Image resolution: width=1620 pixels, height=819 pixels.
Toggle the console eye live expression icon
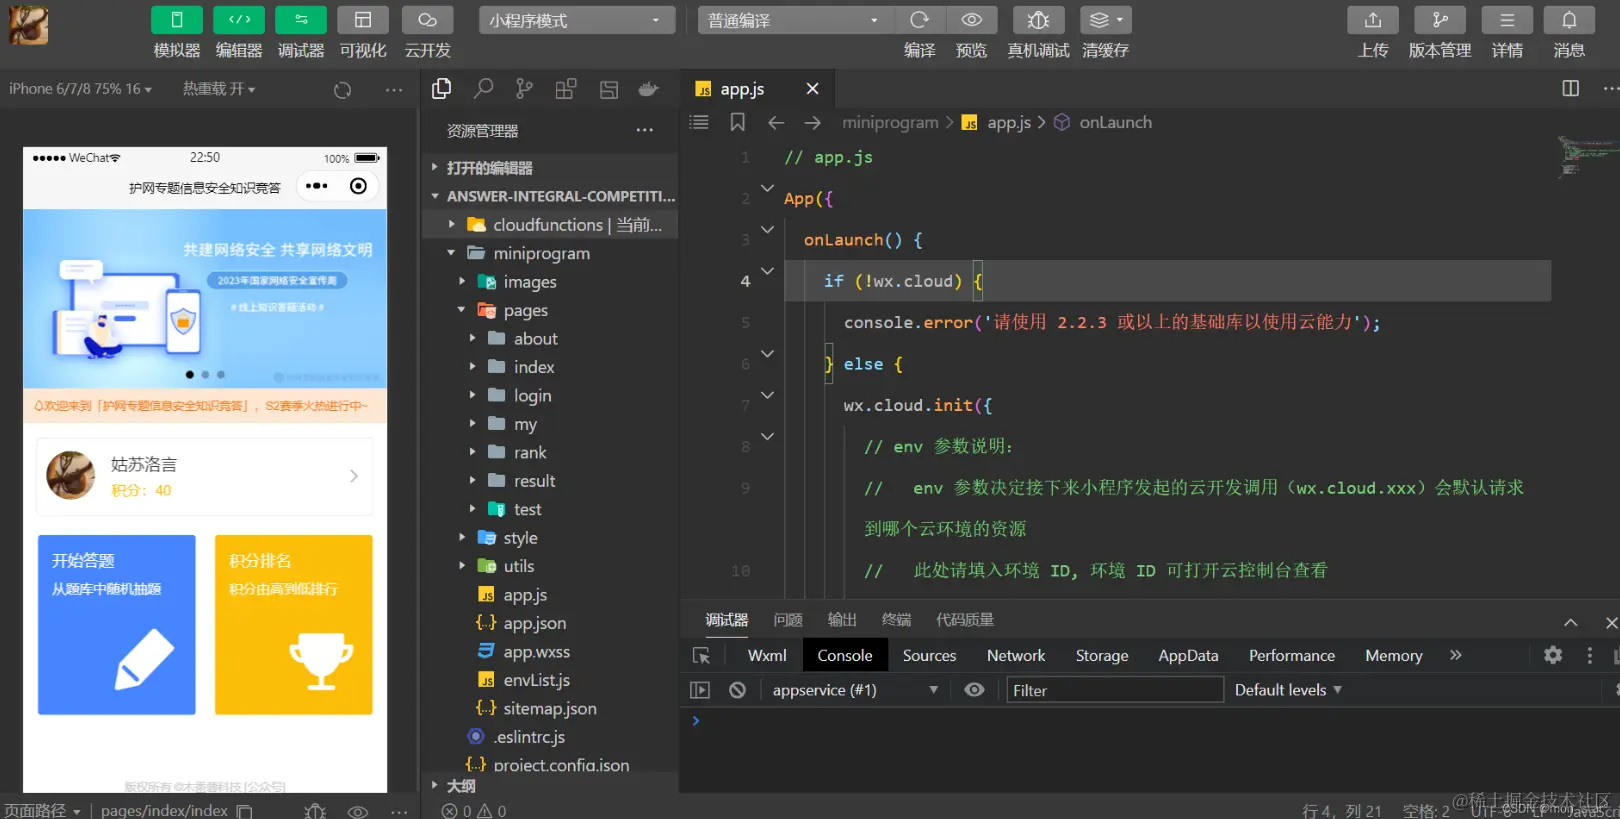(974, 690)
